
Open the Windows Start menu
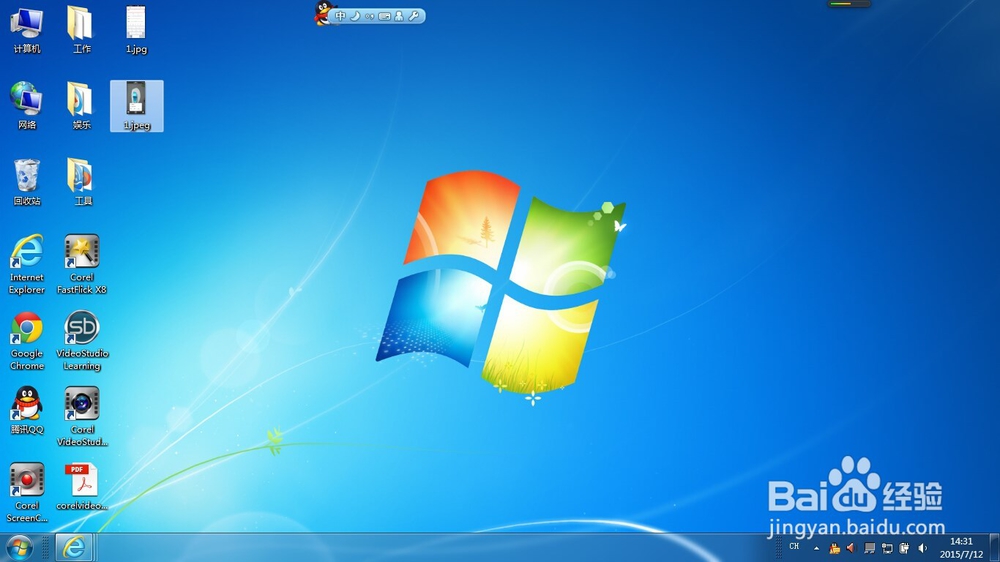[x=19, y=548]
